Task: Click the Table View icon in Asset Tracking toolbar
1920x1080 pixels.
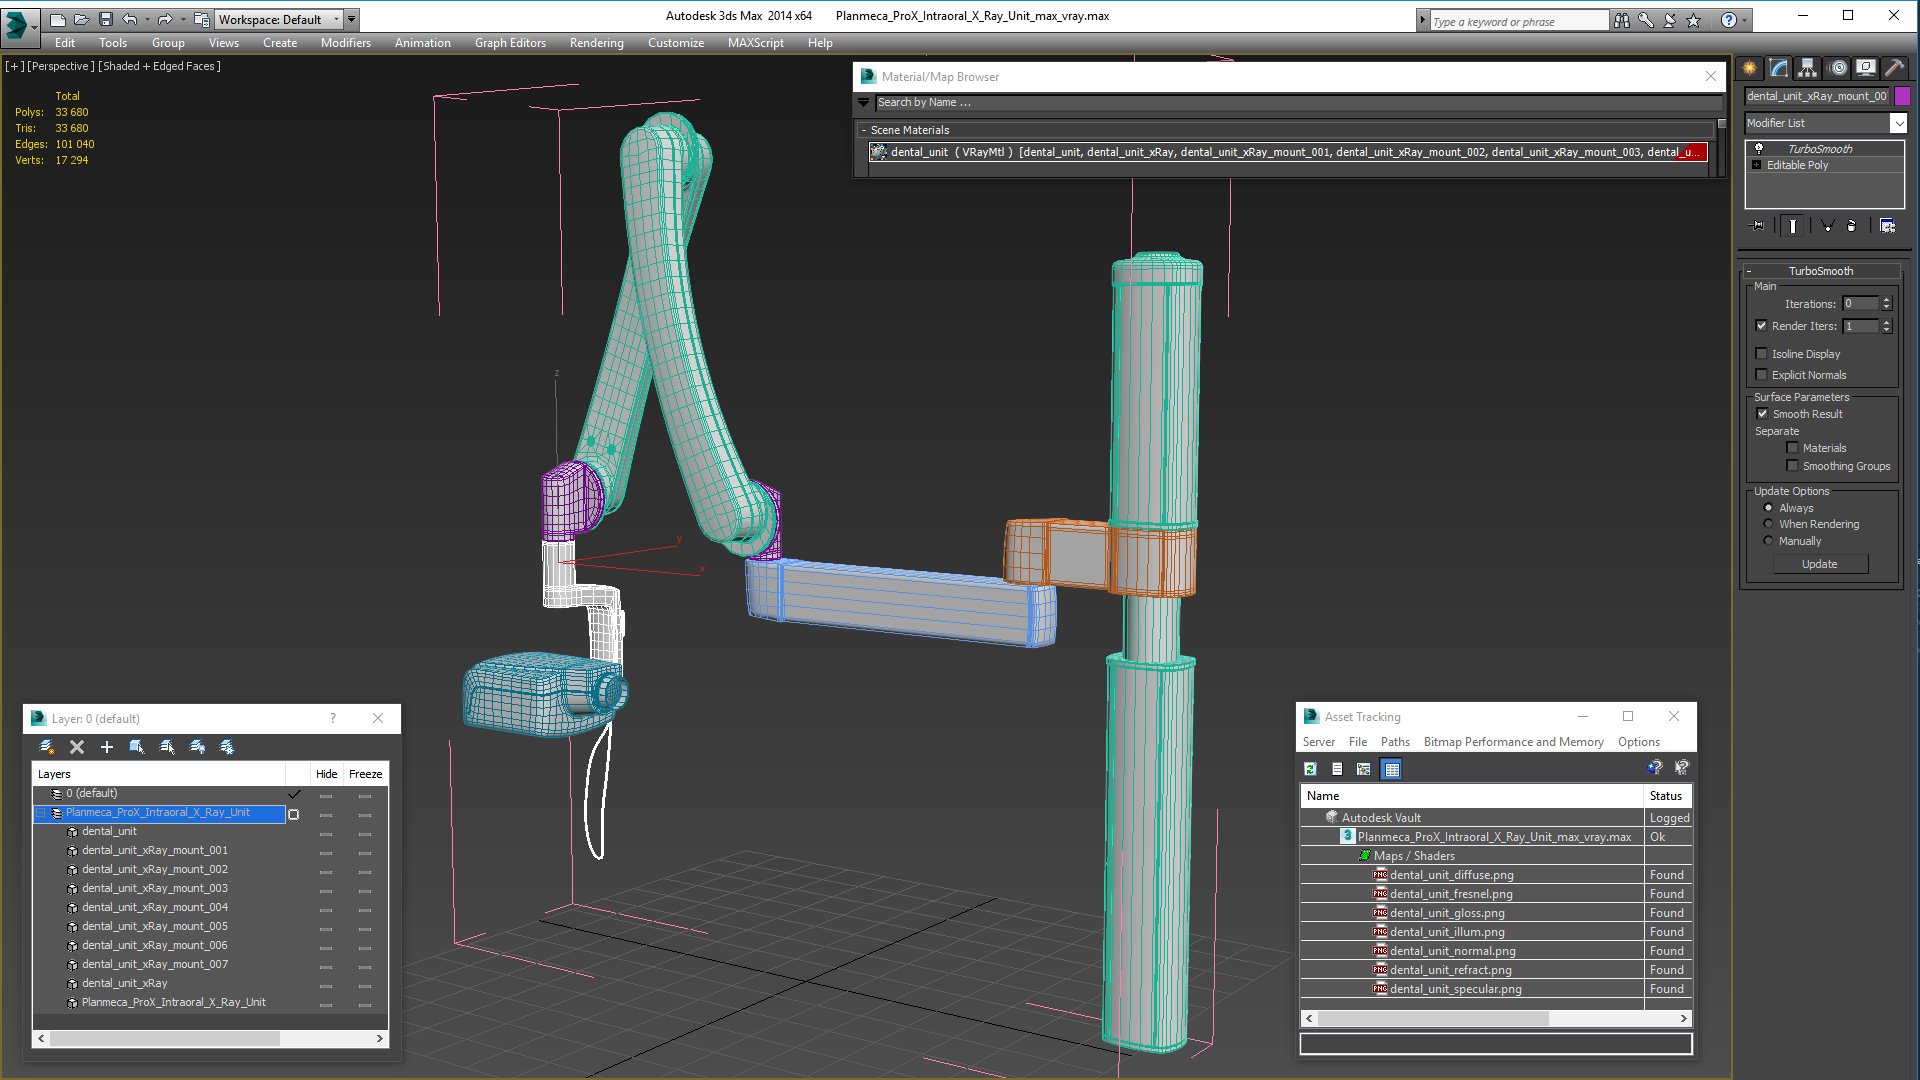Action: click(x=1391, y=769)
